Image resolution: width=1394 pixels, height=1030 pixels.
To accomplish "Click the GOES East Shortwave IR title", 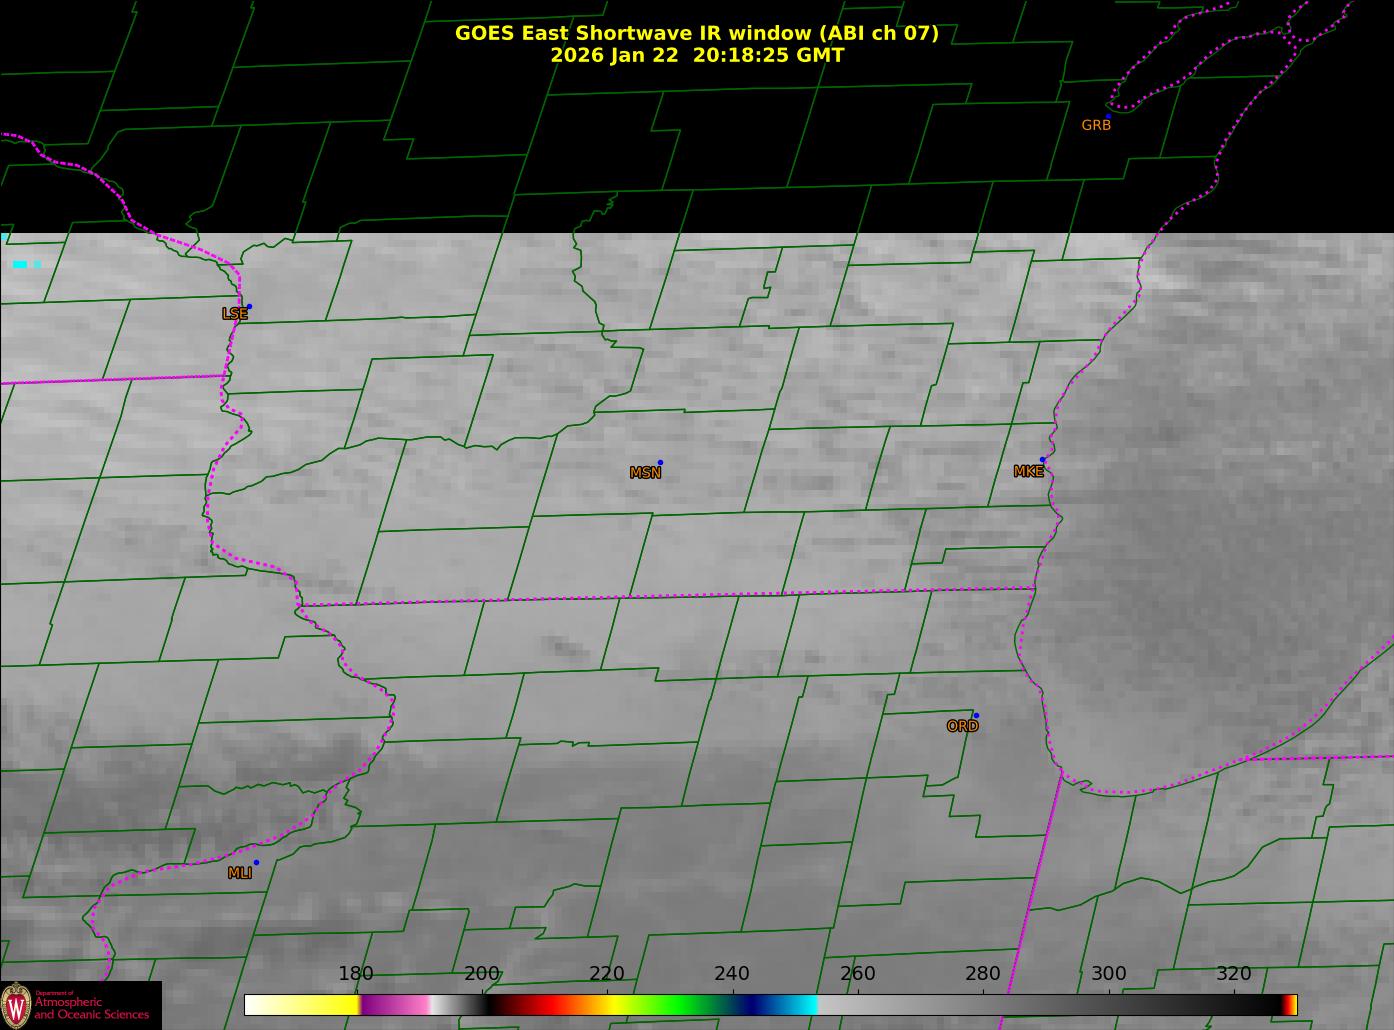I will pos(697,33).
